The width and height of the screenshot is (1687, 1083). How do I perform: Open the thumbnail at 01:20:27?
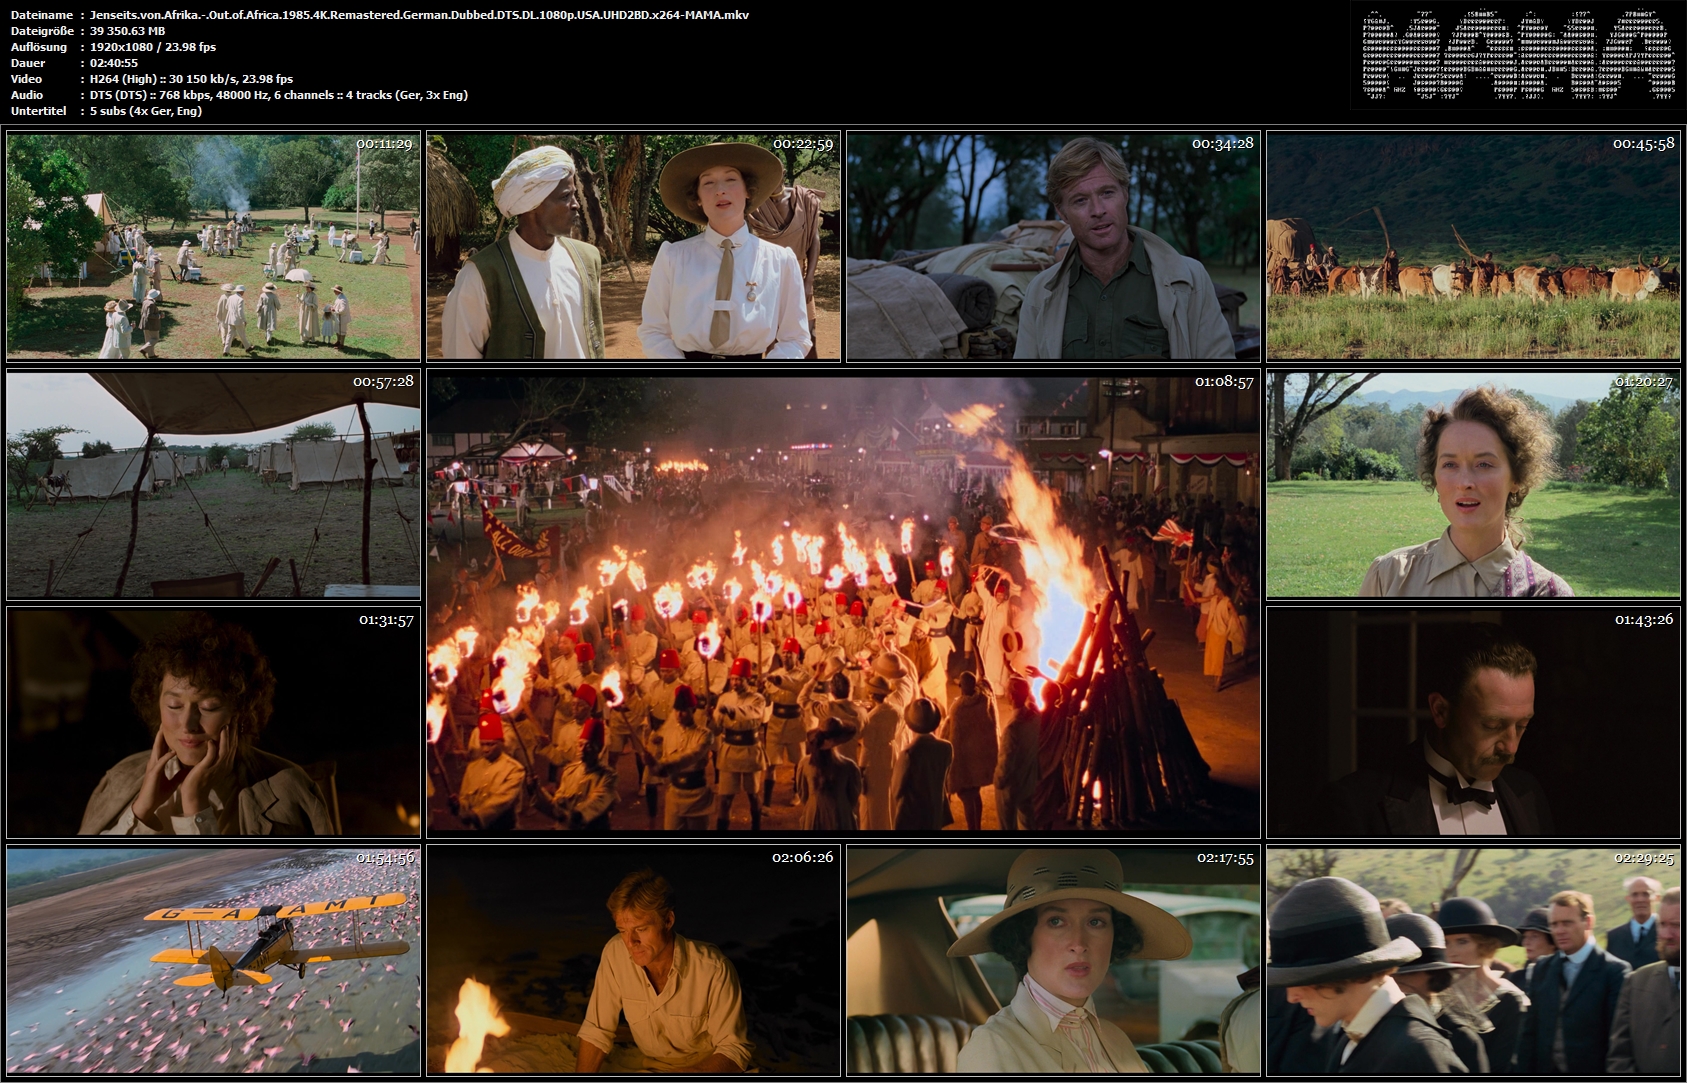click(x=1473, y=485)
